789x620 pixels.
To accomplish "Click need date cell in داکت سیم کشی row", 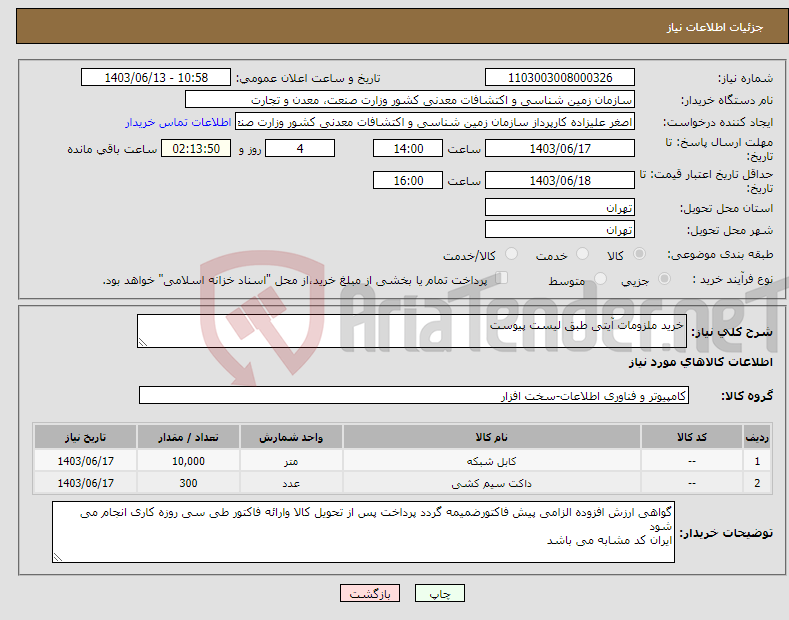I will click(x=86, y=483).
